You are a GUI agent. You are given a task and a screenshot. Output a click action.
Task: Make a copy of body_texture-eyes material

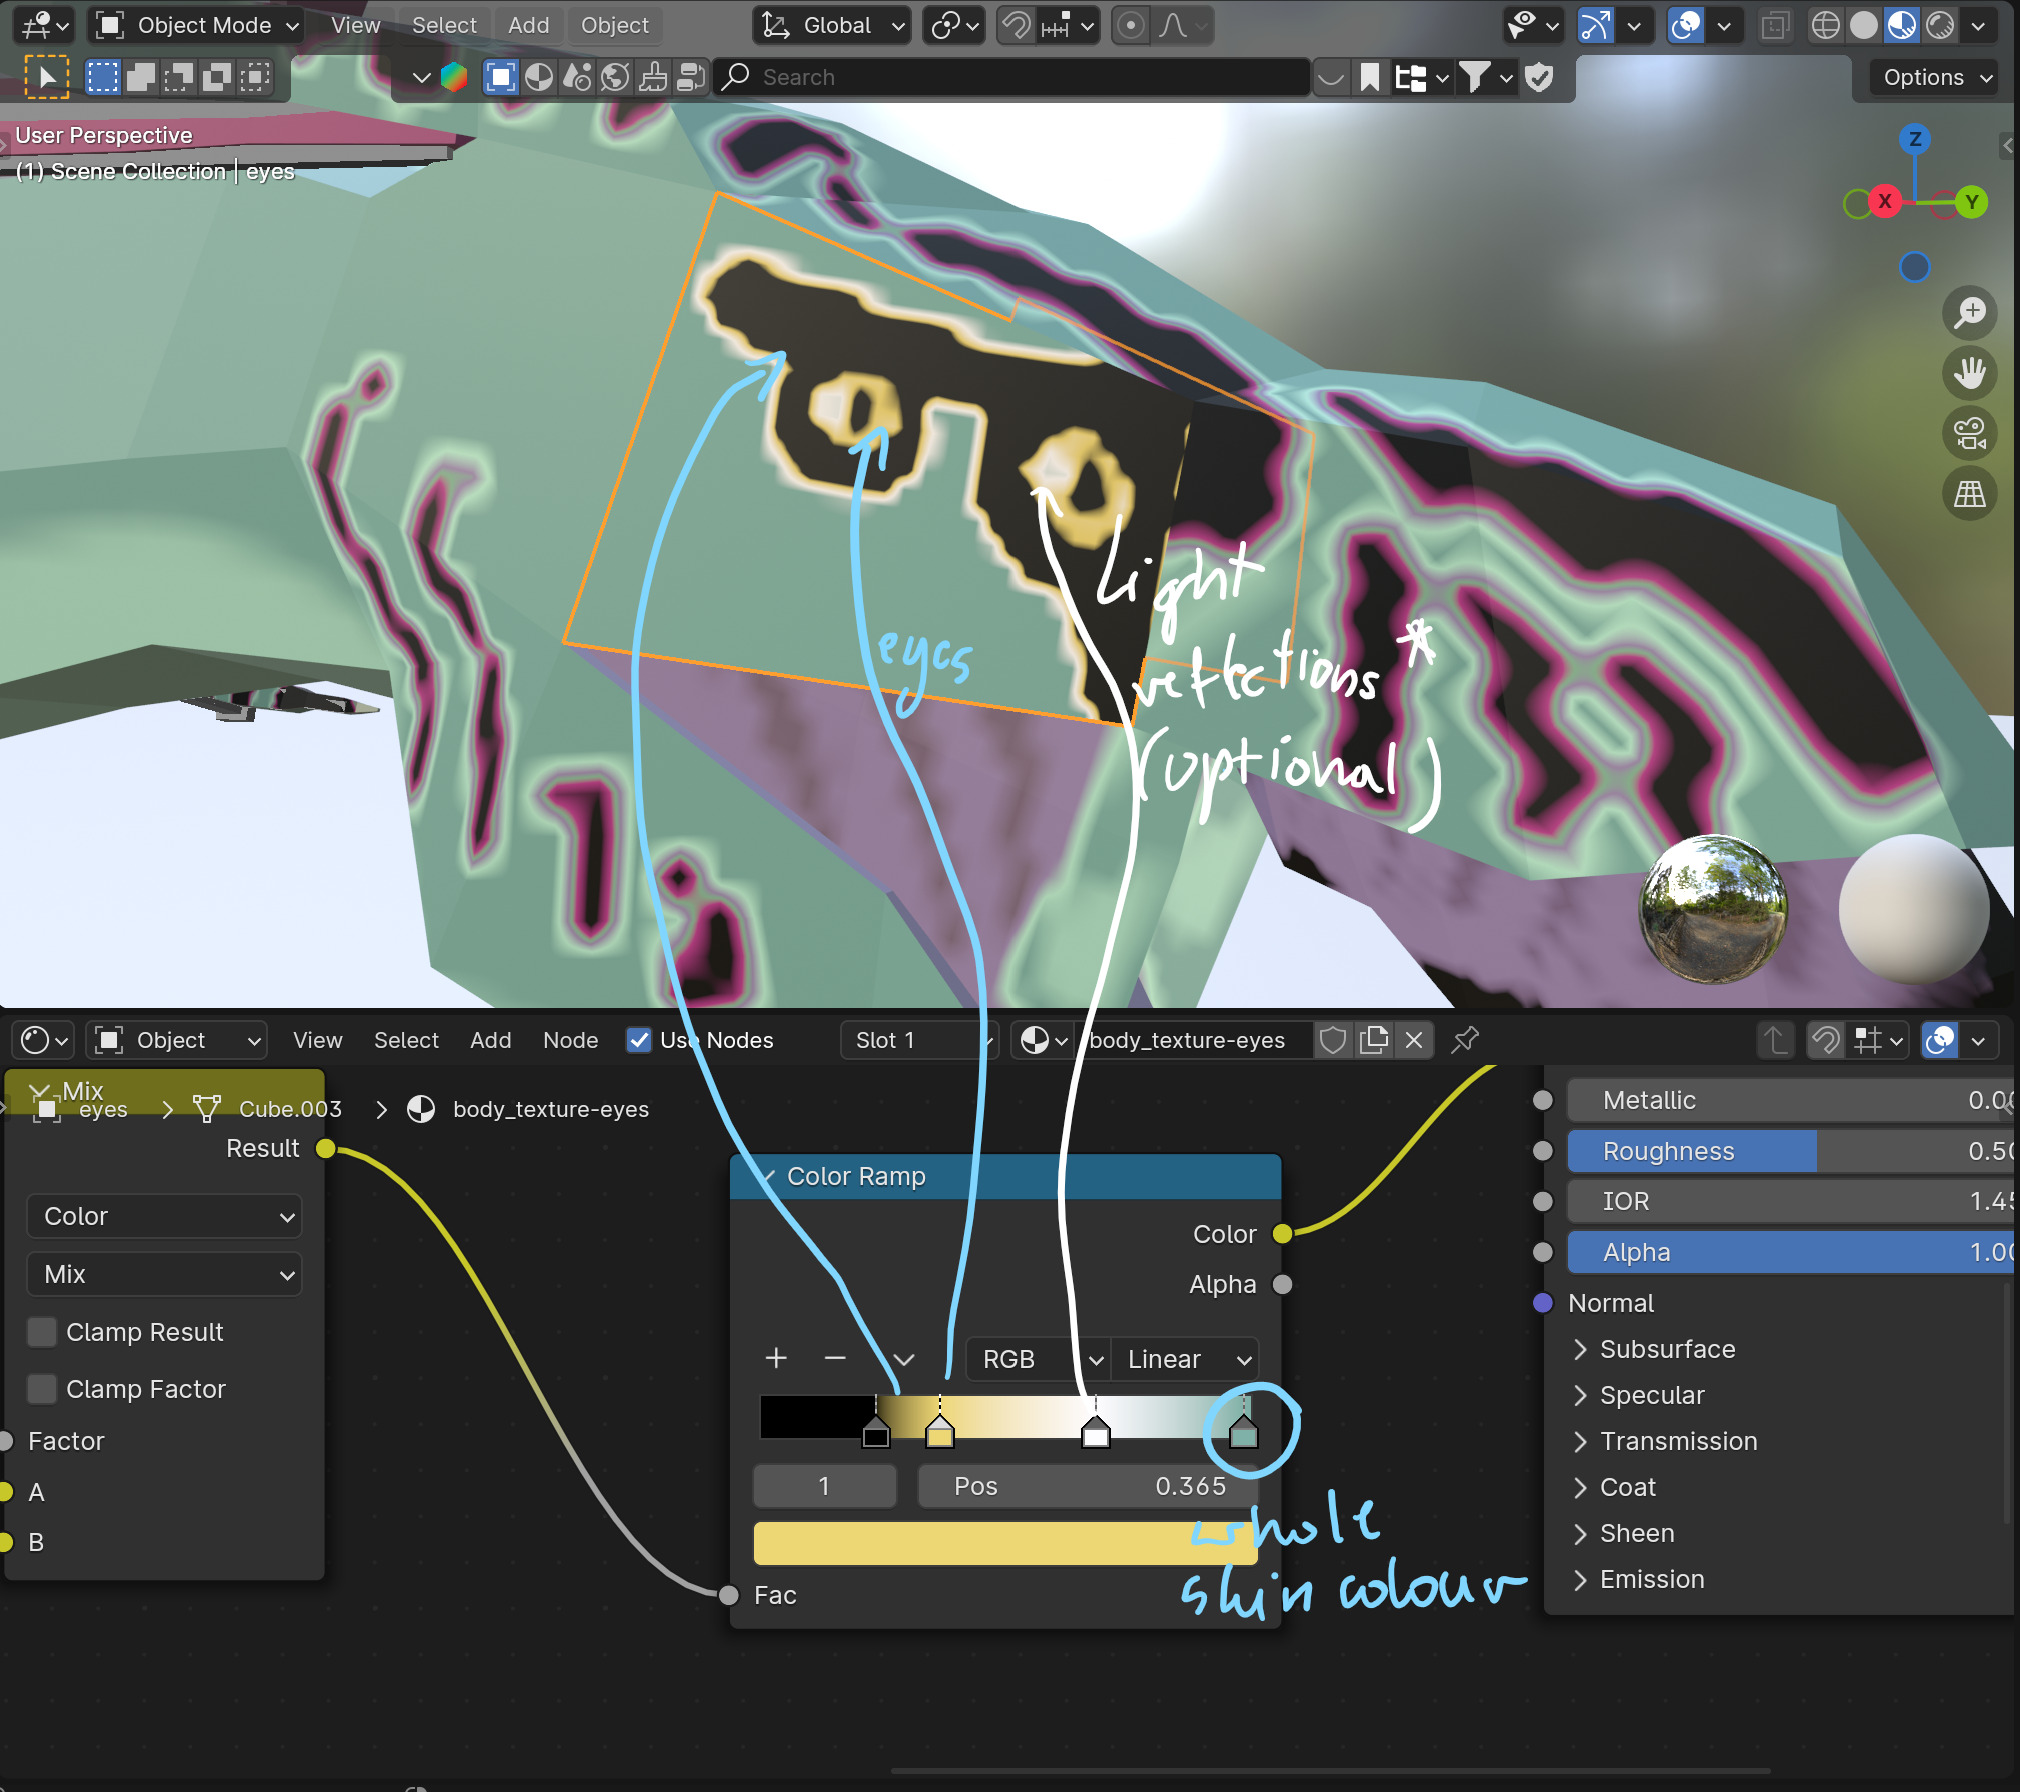pyautogui.click(x=1375, y=1040)
